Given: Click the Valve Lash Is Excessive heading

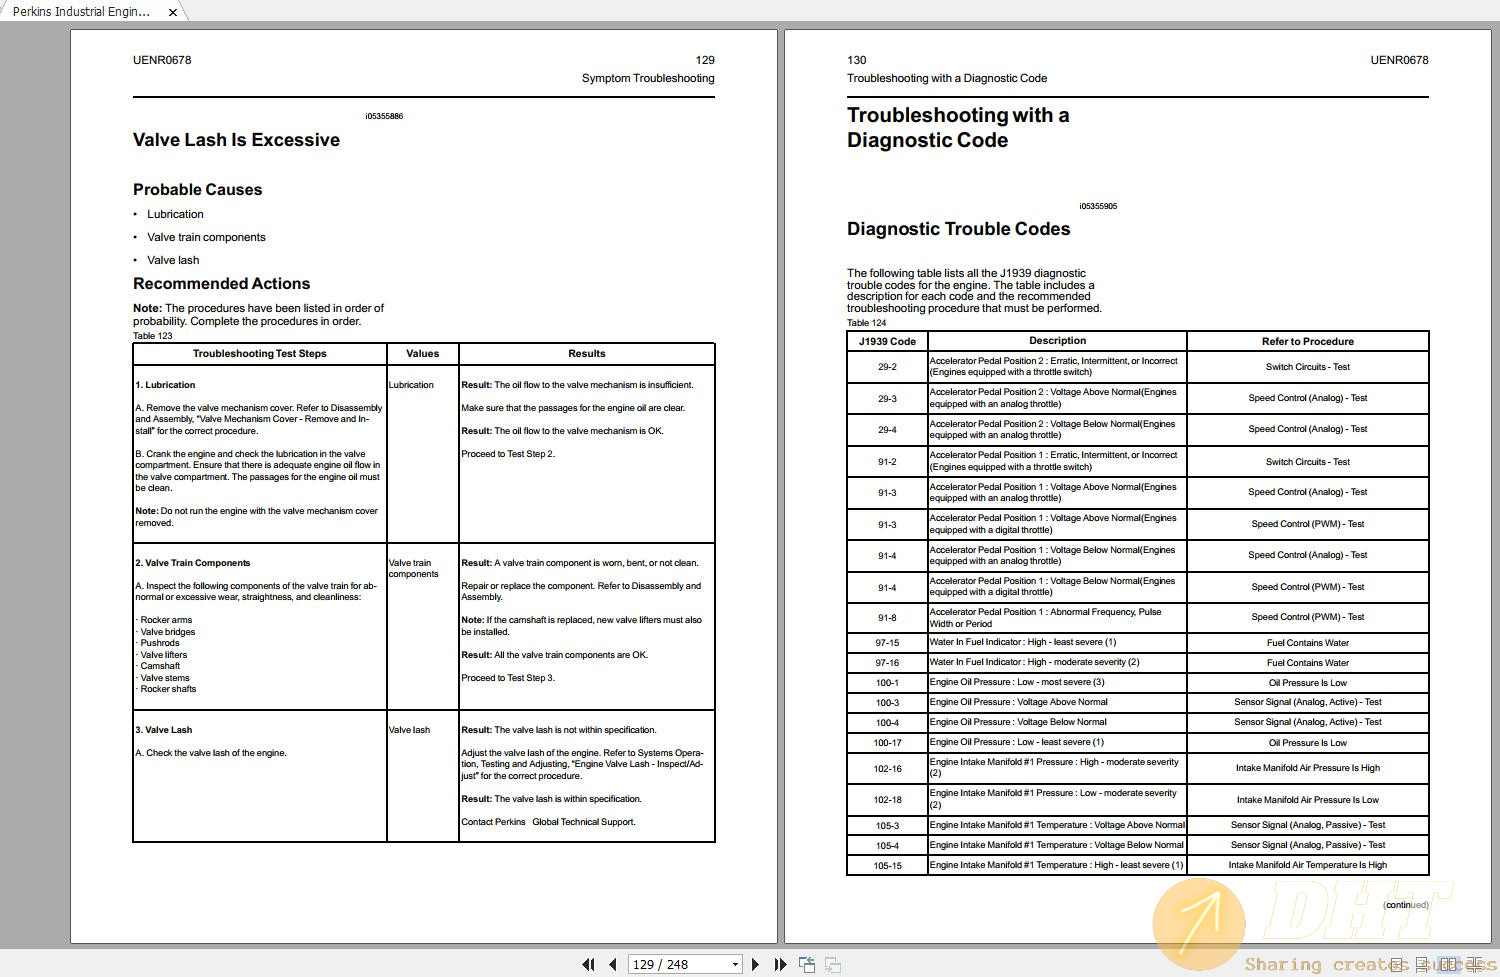Looking at the screenshot, I should 236,140.
